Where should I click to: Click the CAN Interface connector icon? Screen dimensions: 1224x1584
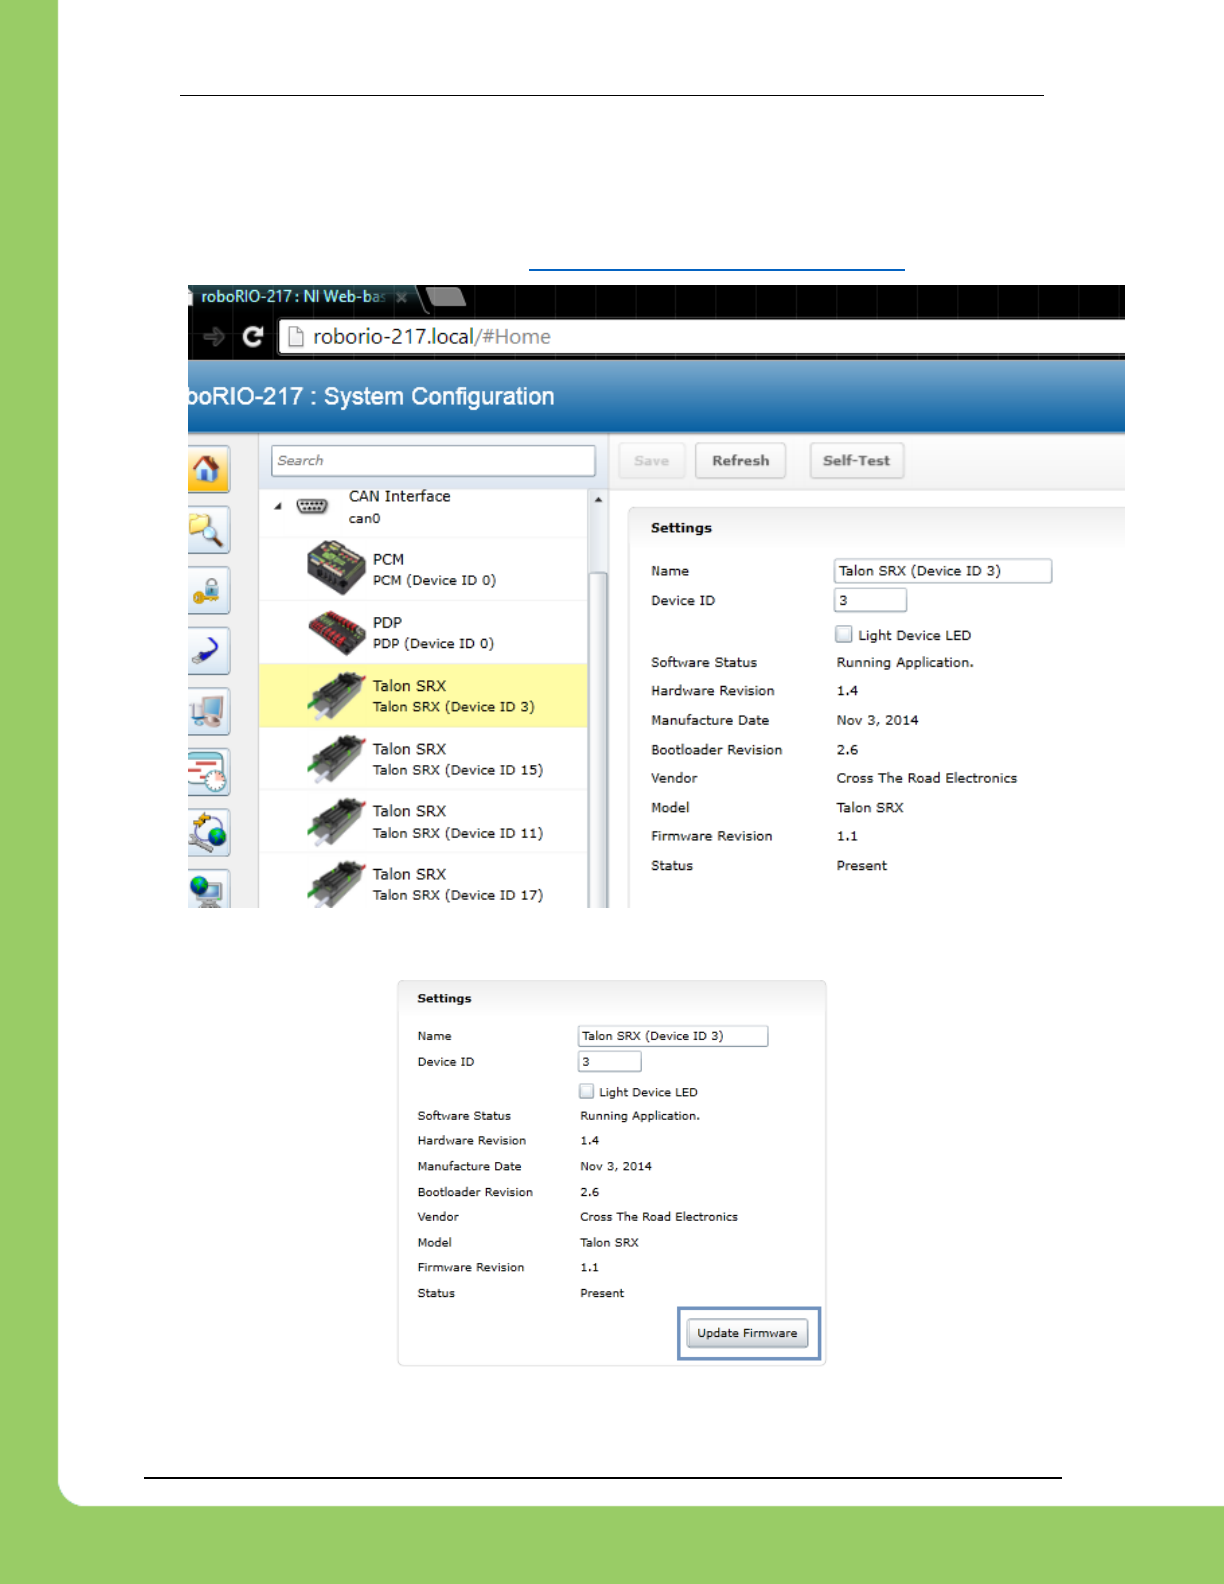coord(312,506)
